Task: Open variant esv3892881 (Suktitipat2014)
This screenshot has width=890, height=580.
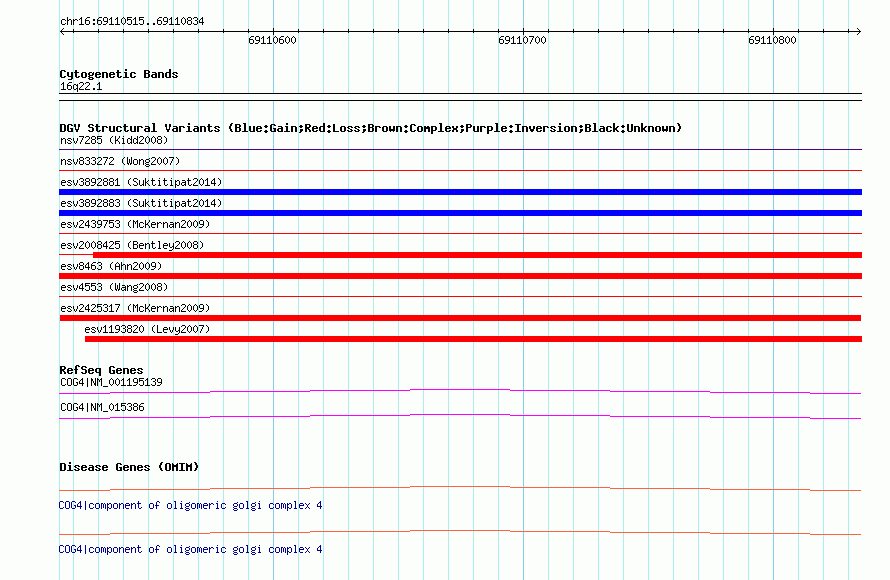Action: coord(141,182)
